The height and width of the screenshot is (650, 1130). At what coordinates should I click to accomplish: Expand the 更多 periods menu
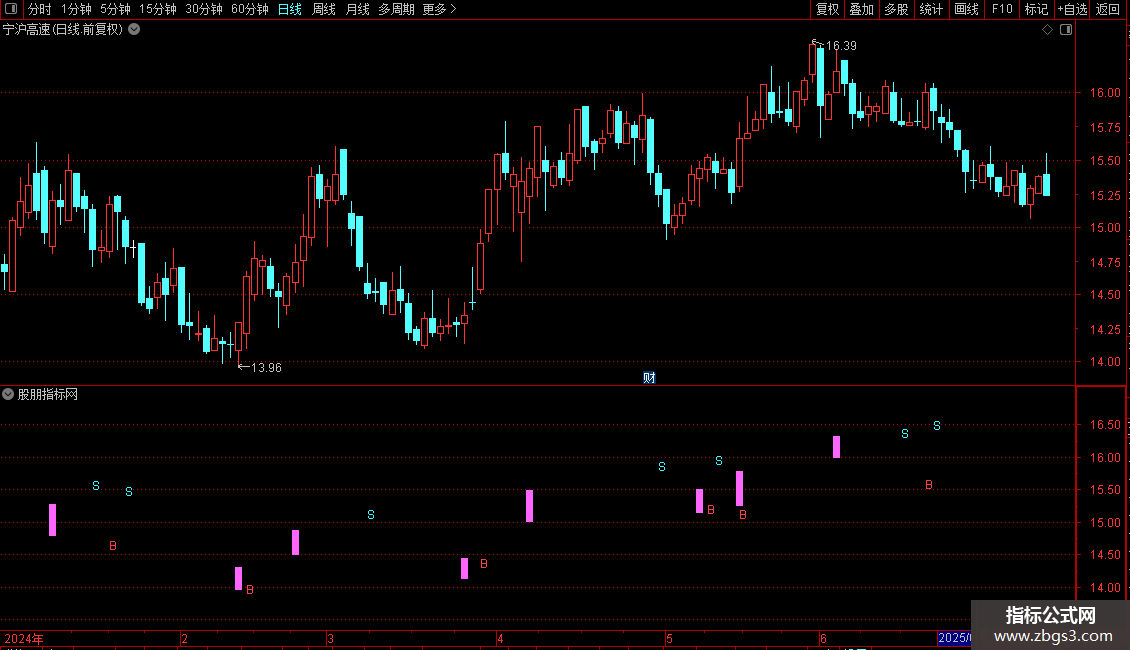pos(439,9)
